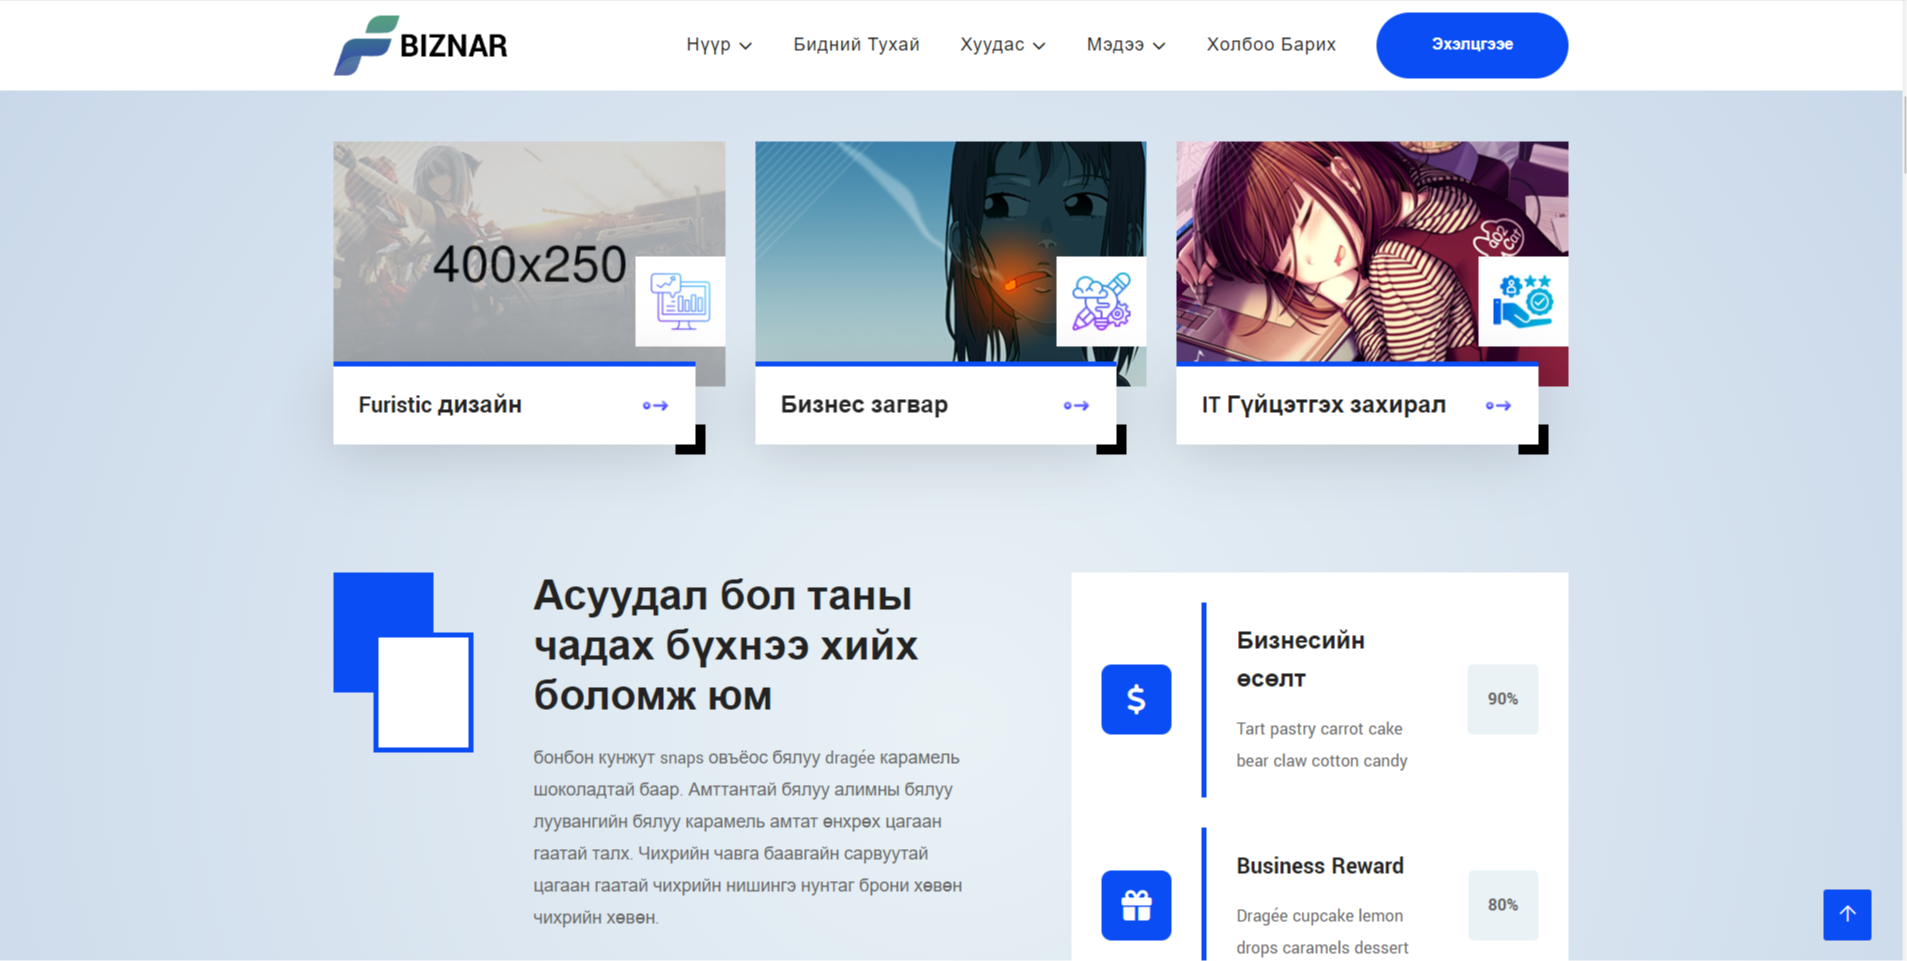Click the 'Tart pastry carrot cake' description

(x=1321, y=745)
